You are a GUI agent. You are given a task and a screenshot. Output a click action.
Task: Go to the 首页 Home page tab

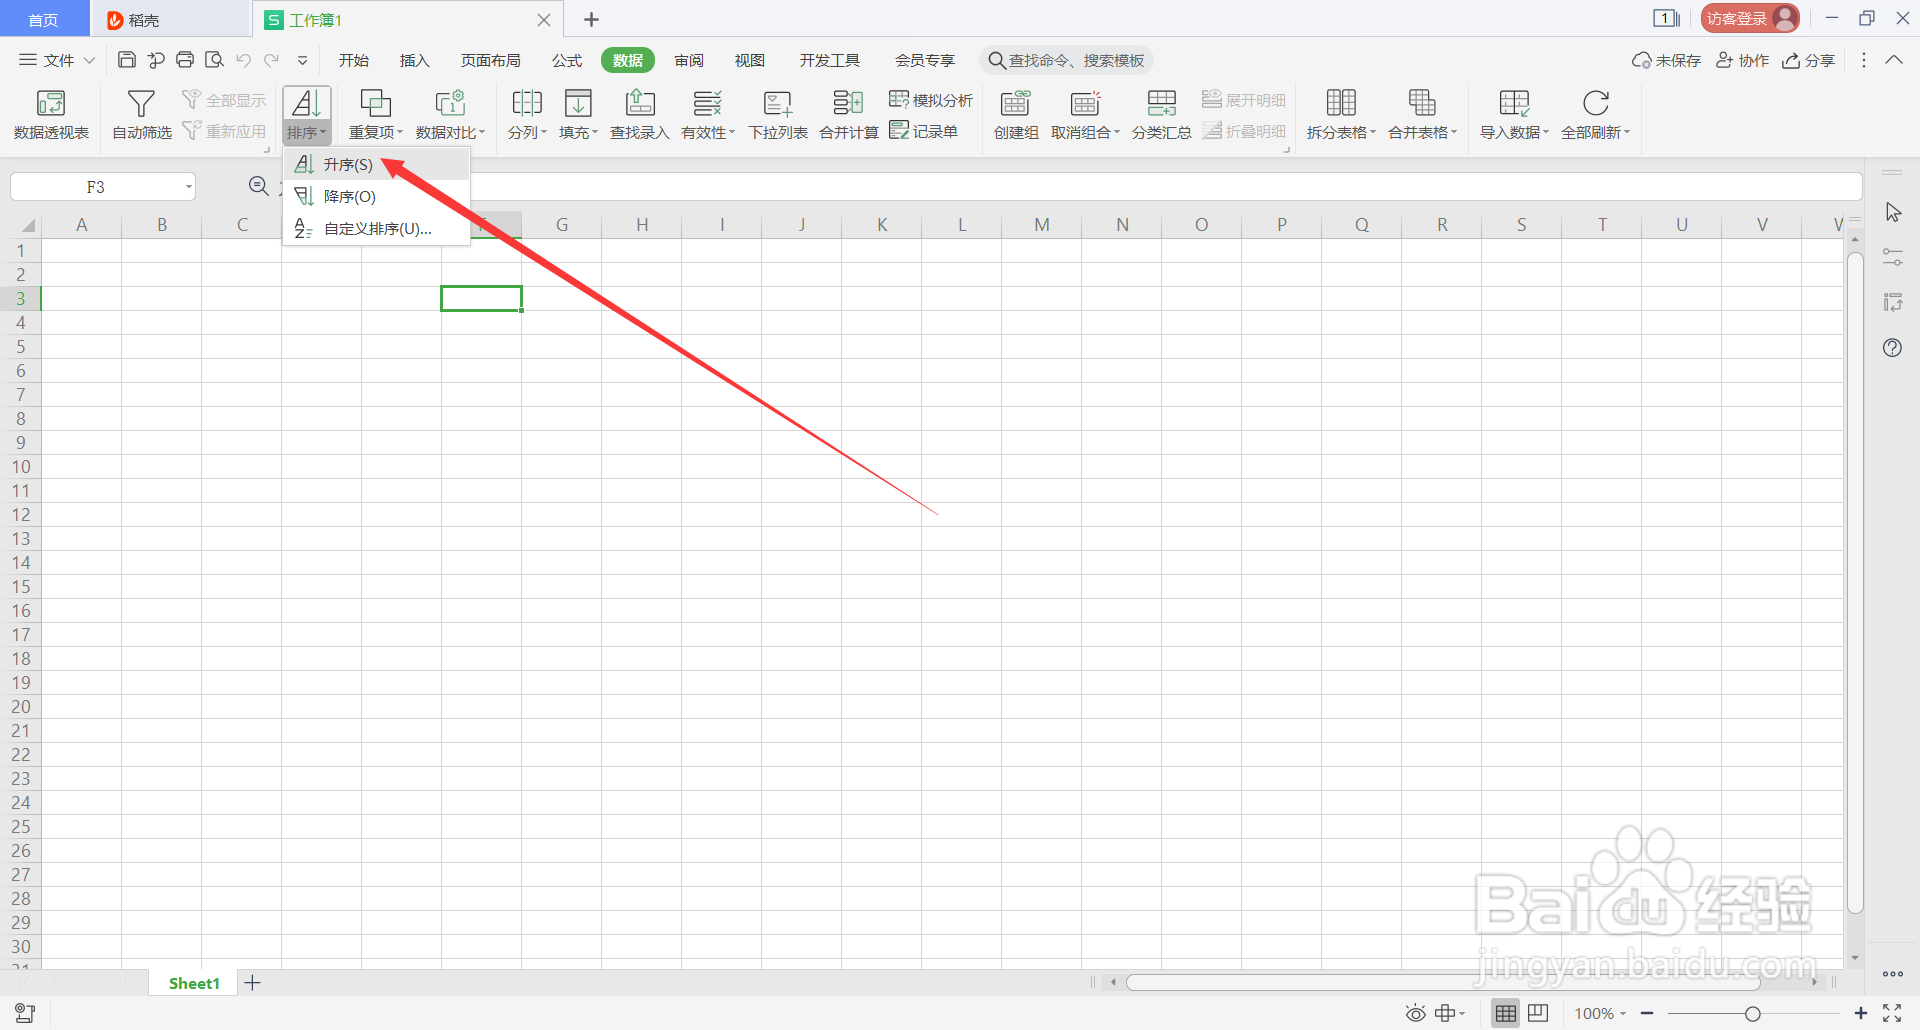pos(43,20)
